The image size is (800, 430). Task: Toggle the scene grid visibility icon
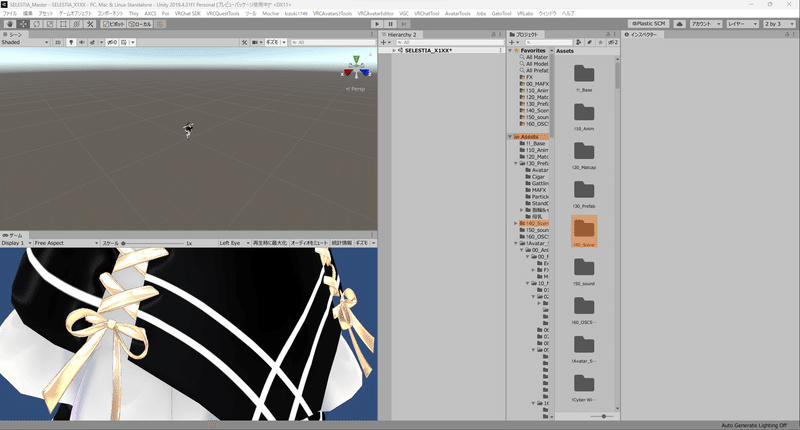[x=124, y=42]
